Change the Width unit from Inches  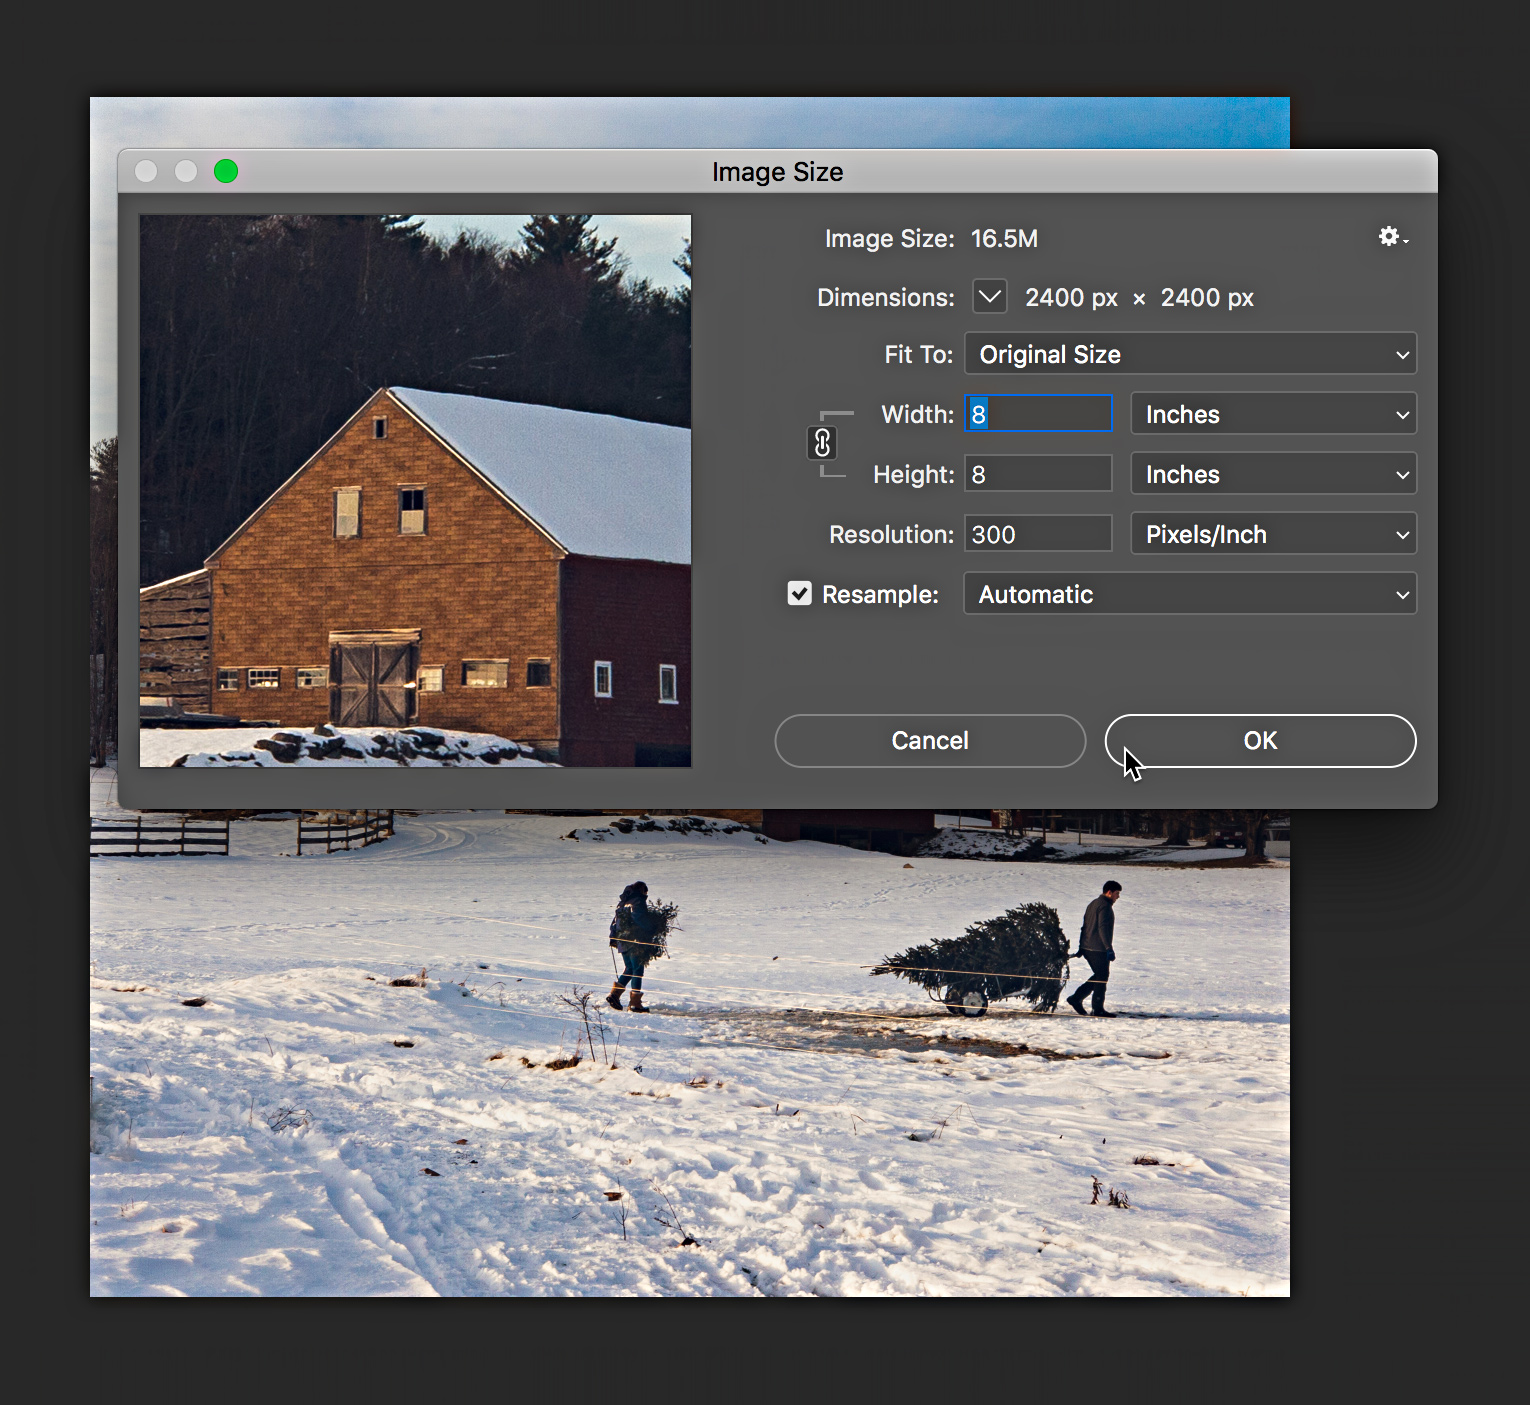(x=1273, y=413)
